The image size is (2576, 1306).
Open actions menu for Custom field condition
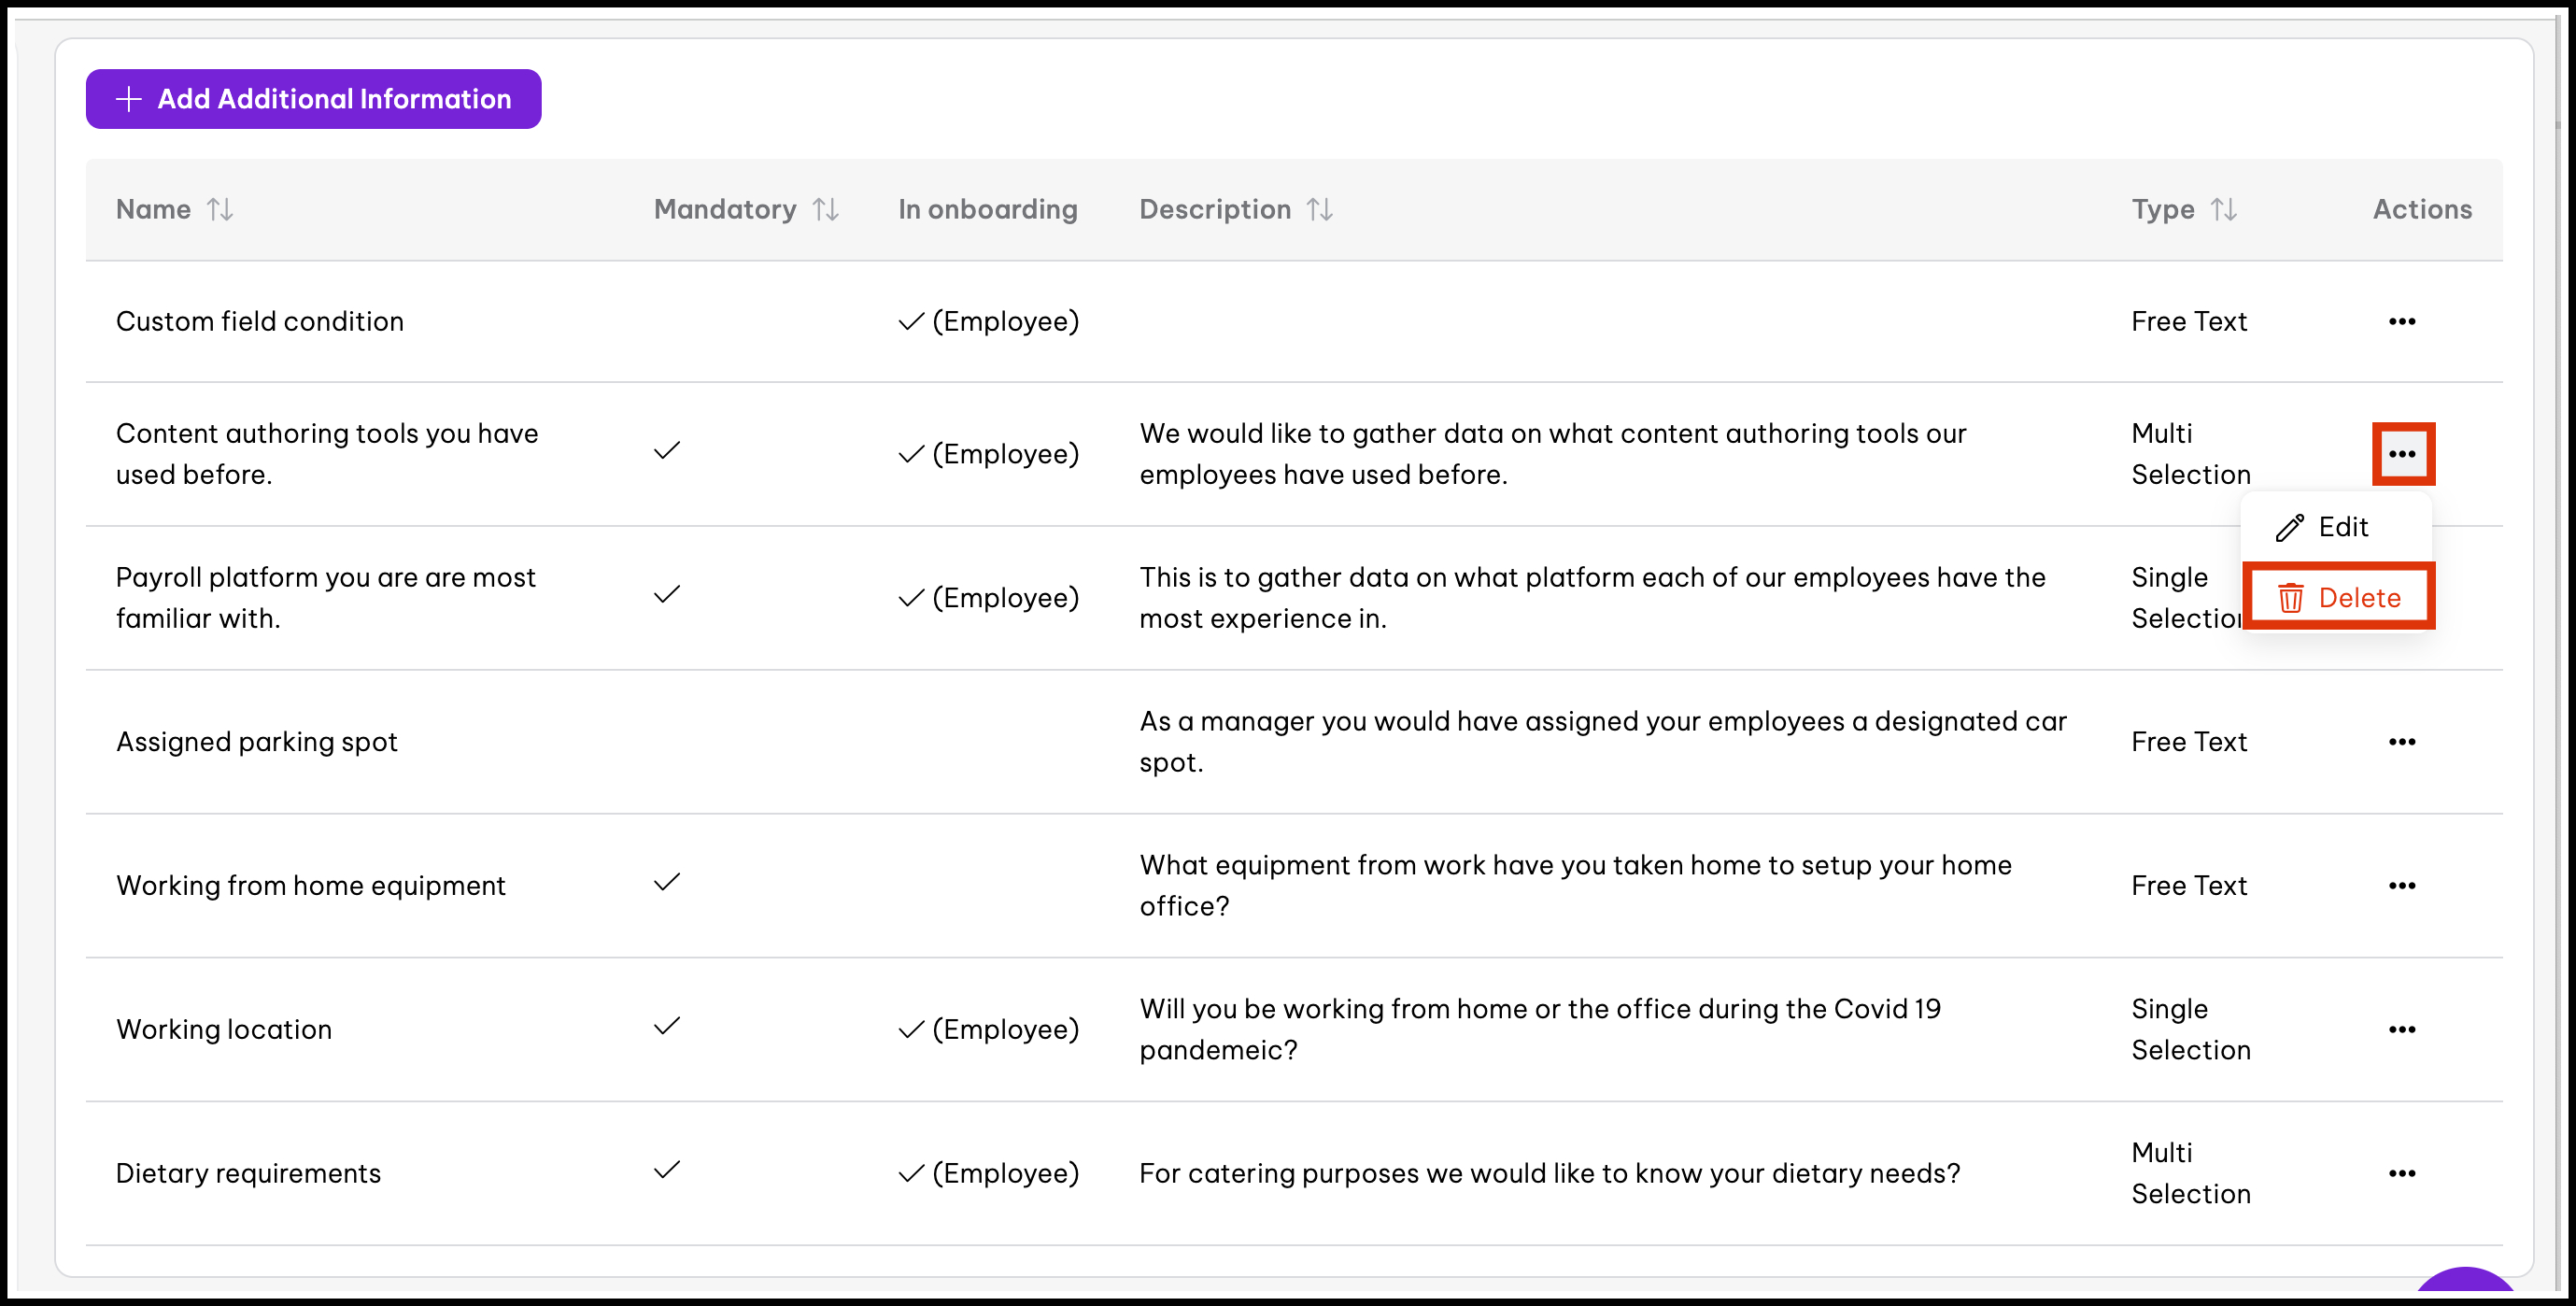[x=2402, y=321]
